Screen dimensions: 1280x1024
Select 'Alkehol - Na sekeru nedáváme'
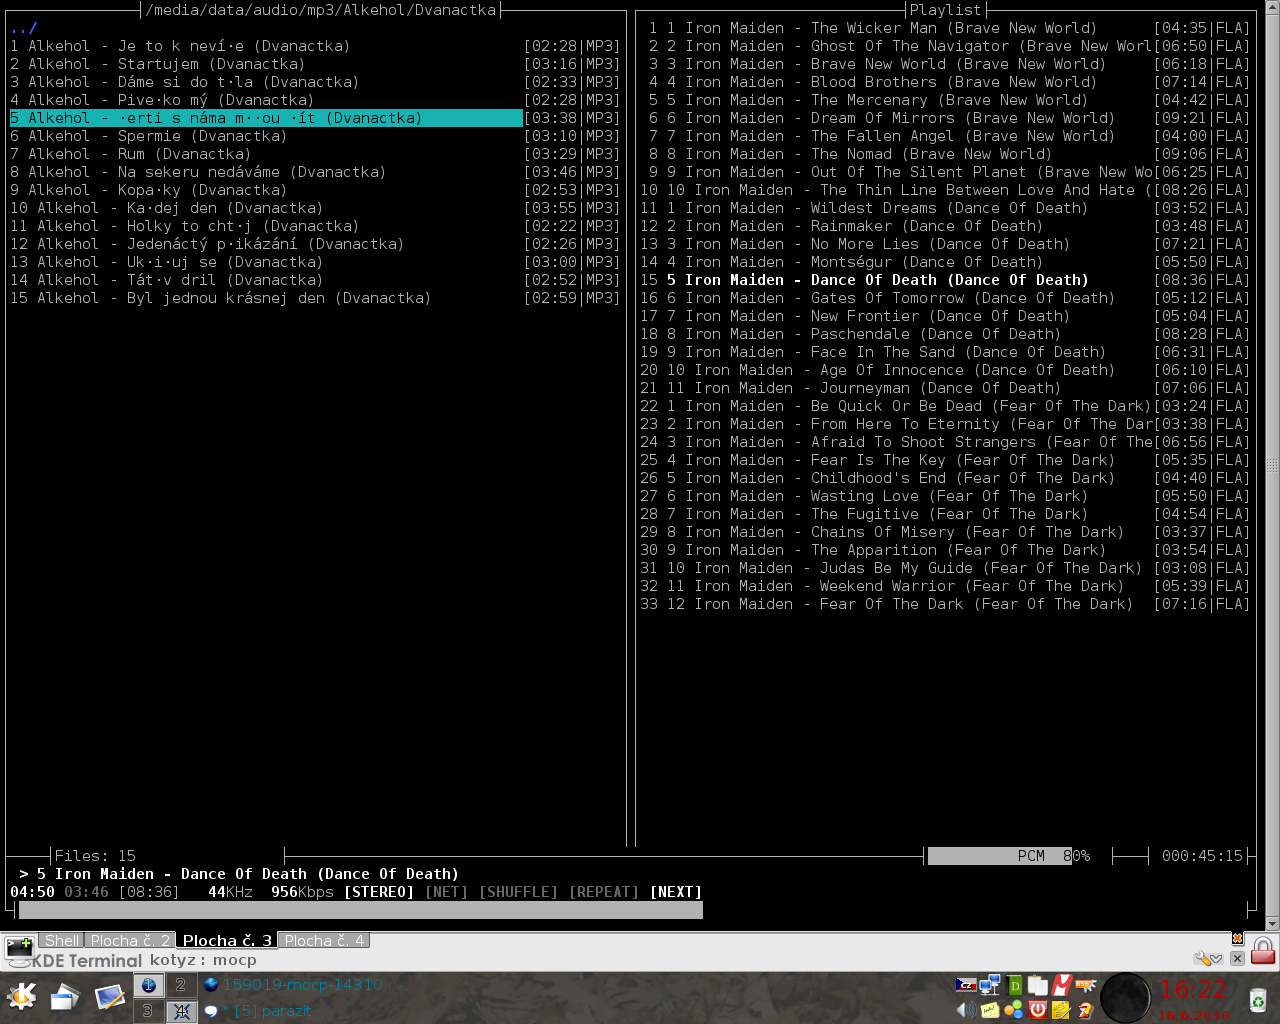pyautogui.click(x=315, y=172)
